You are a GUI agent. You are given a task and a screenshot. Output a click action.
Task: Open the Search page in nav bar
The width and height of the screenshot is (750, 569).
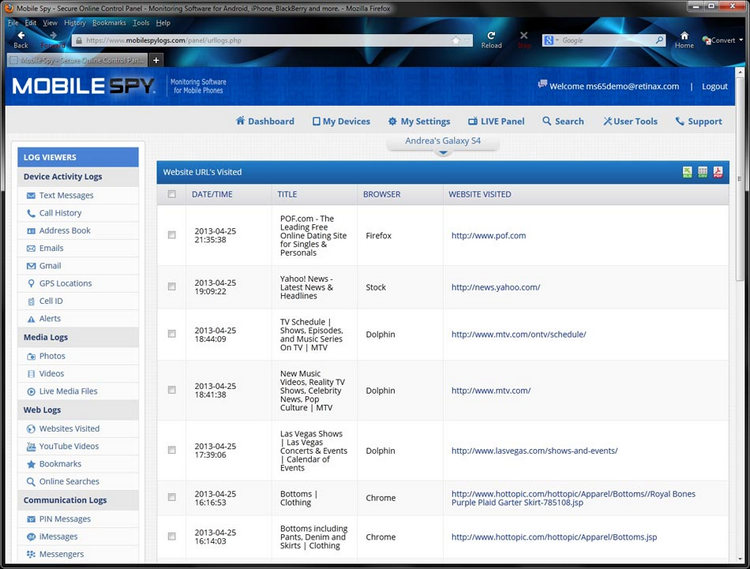(x=563, y=121)
